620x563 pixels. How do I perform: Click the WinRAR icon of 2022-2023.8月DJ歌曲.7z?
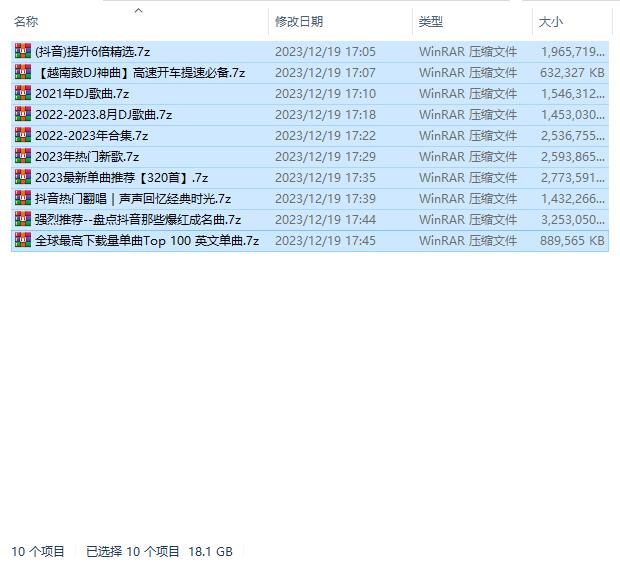tap(22, 114)
